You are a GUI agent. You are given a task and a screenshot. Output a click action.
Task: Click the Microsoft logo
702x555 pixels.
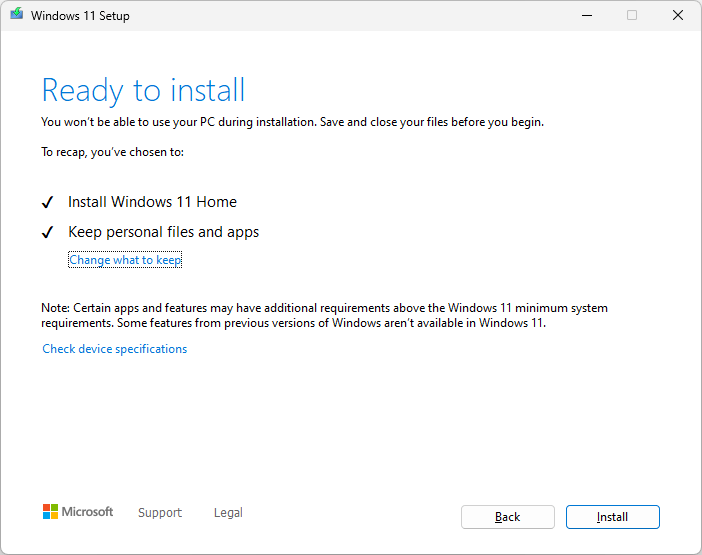[78, 512]
